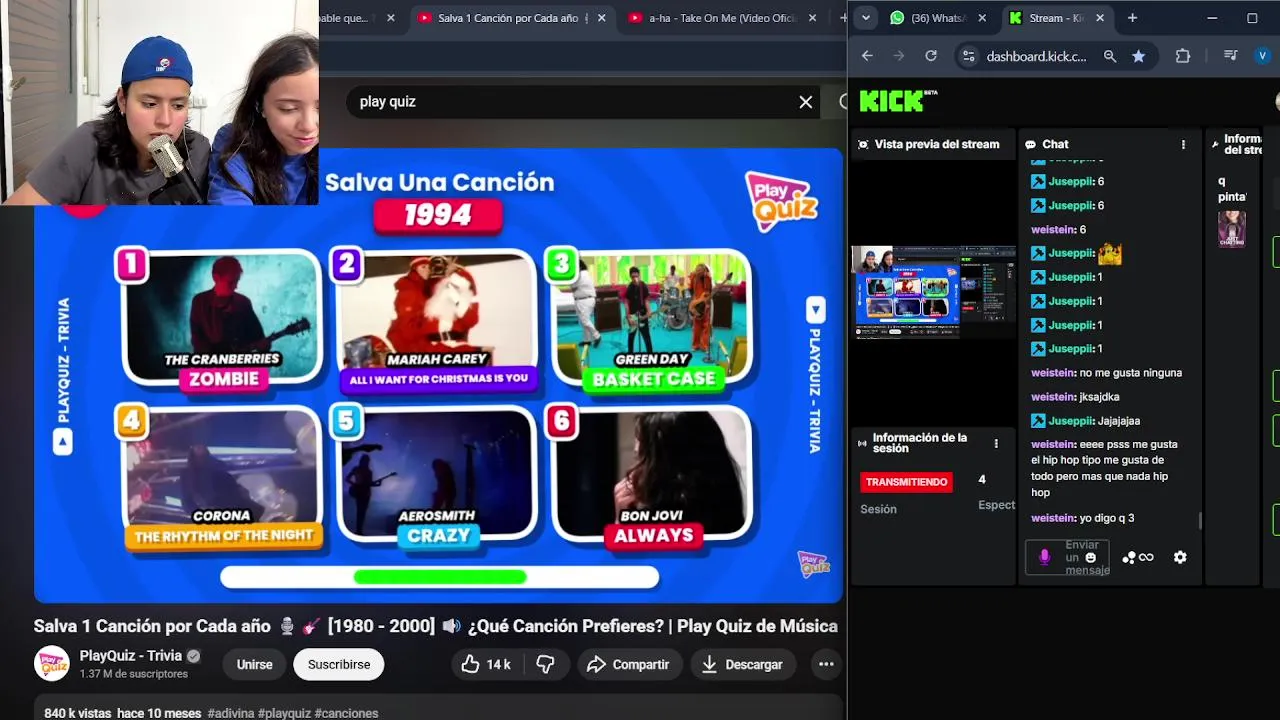Click the Compartir button
Screen dimensions: 1280x720
coord(628,664)
